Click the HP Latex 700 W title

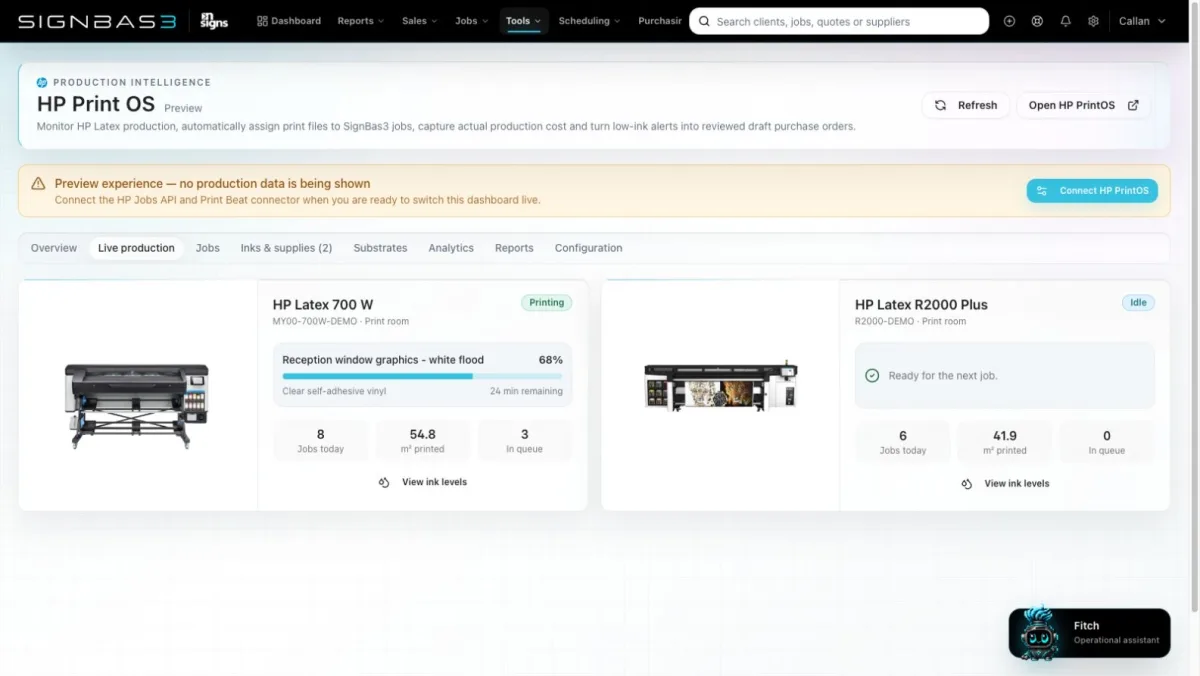(323, 305)
